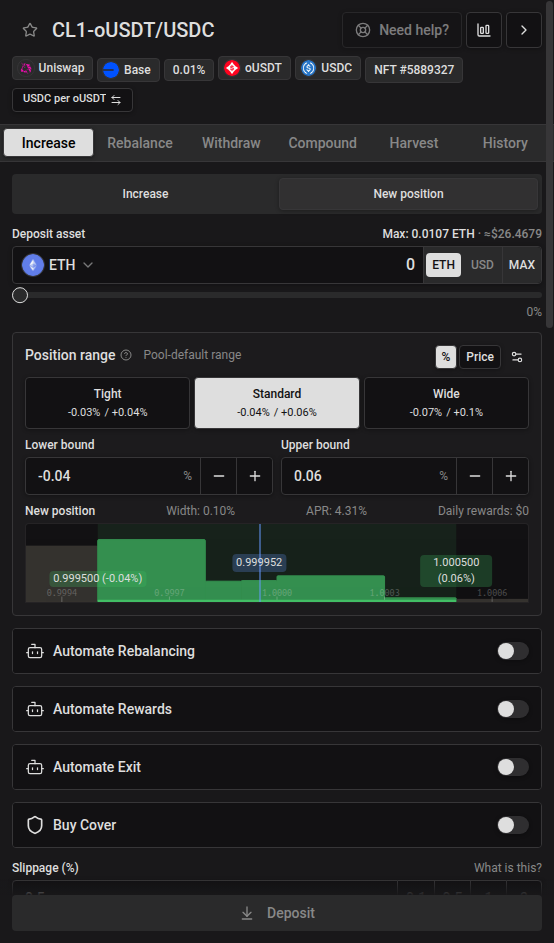Click the 'APR: 4.31%' text
The image size is (554, 943).
pos(336,511)
